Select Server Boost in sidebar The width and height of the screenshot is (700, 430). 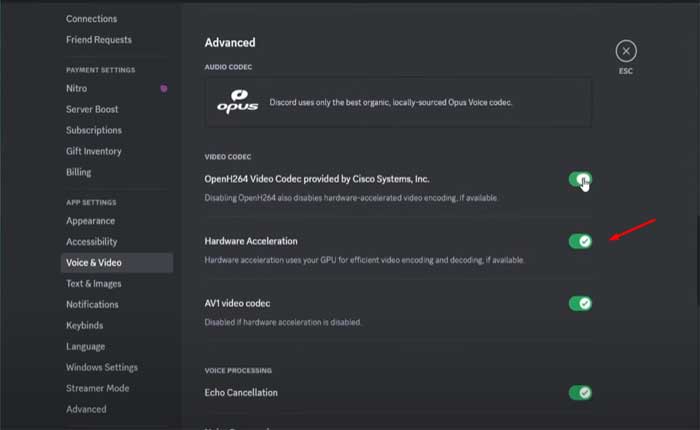92,109
